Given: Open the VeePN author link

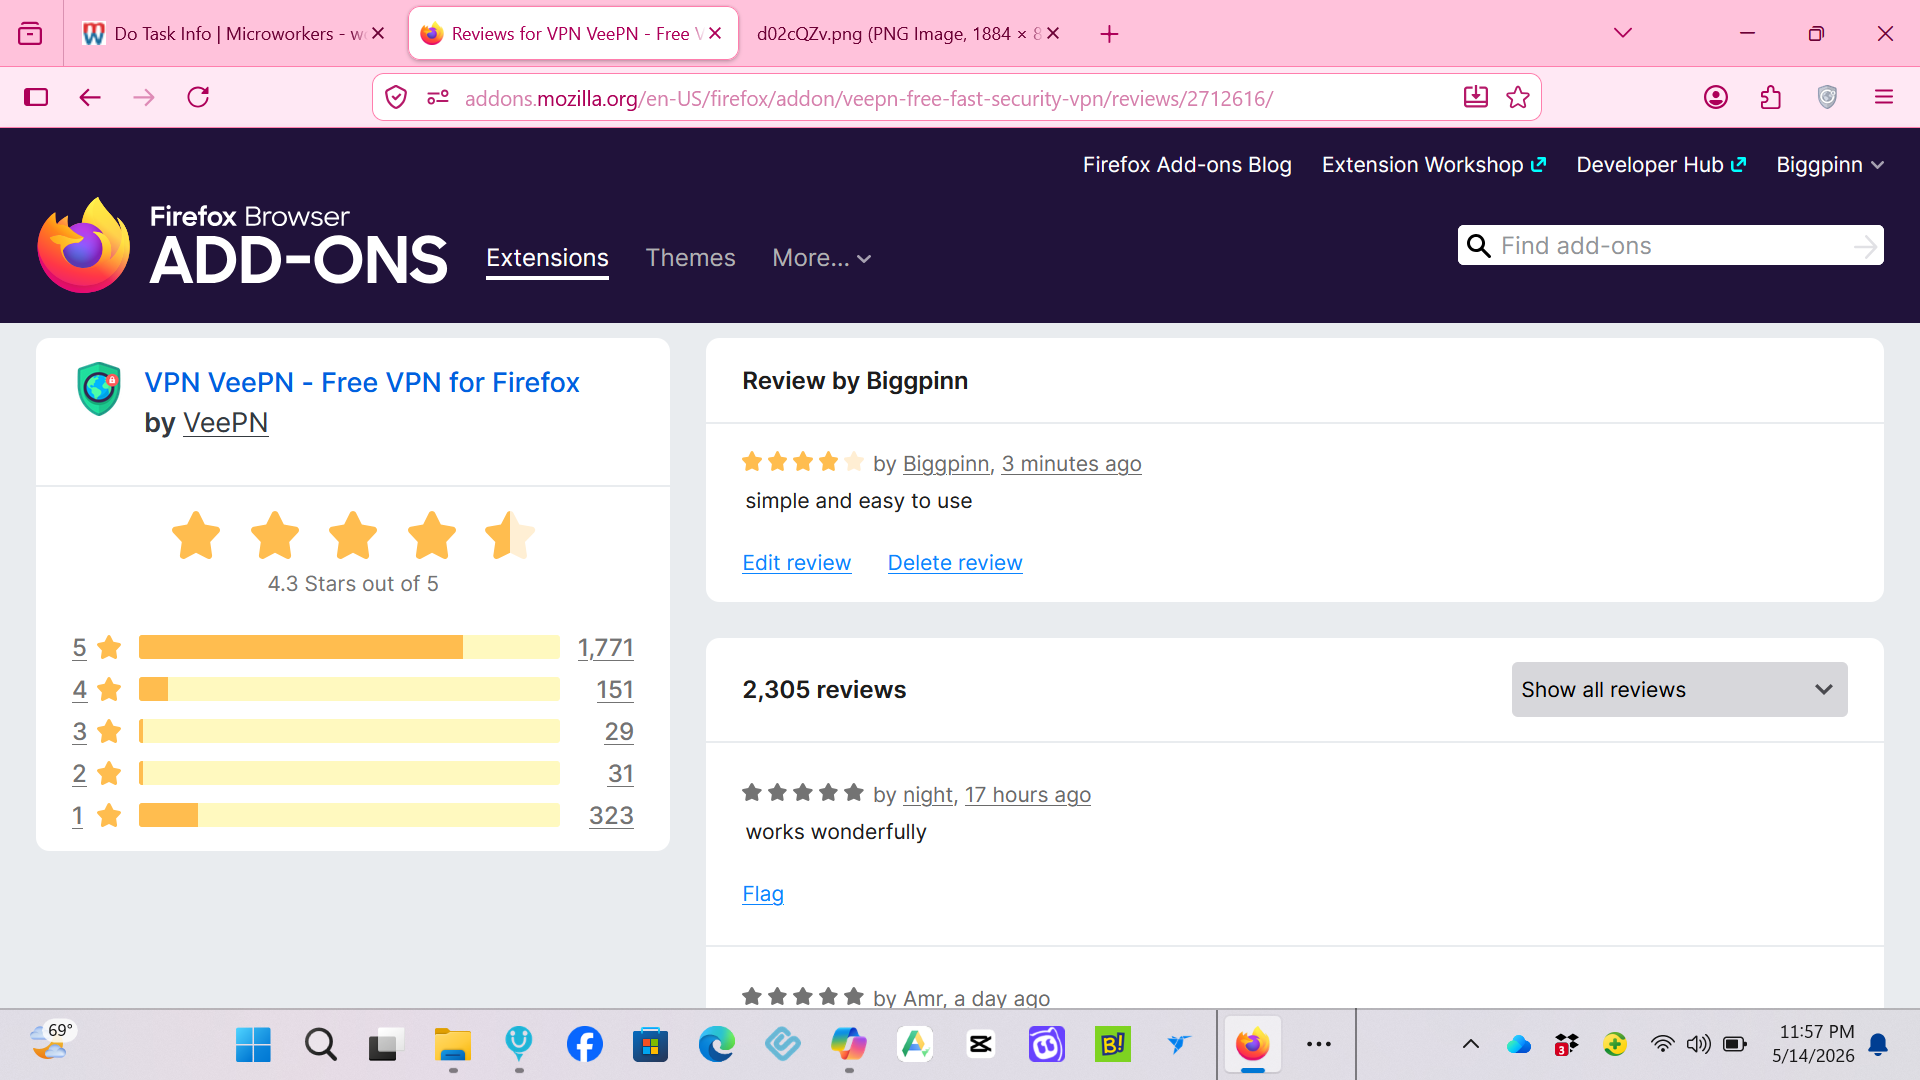Looking at the screenshot, I should [226, 423].
